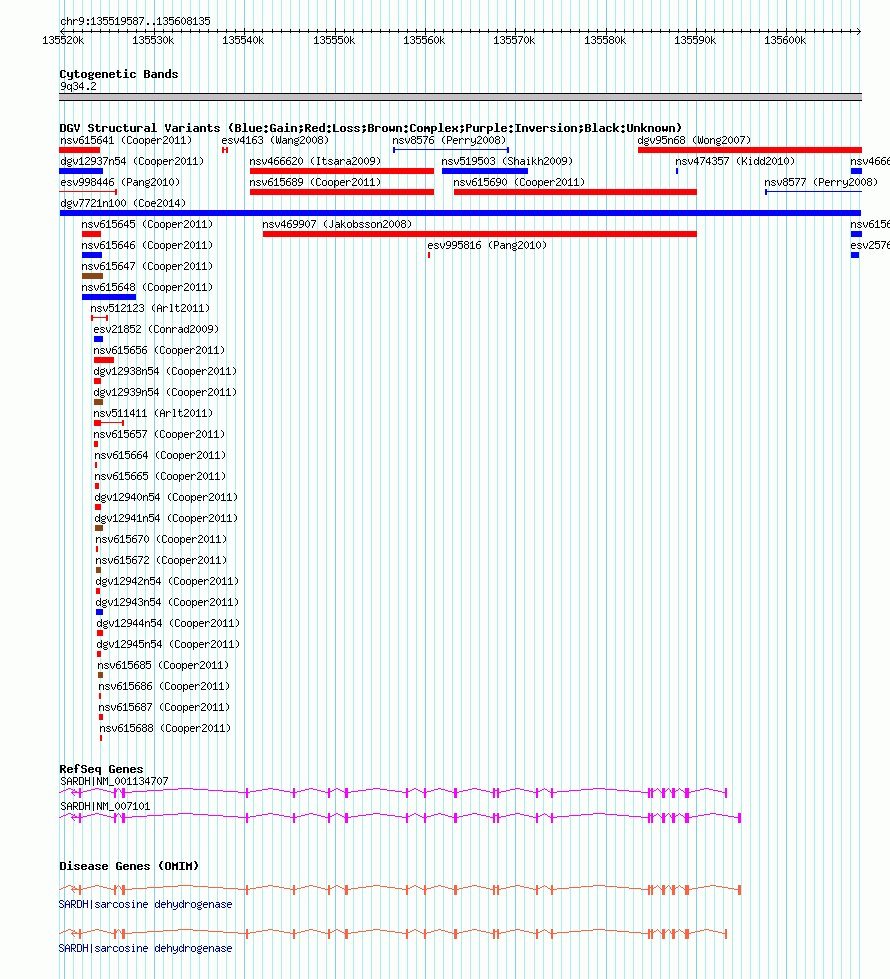Open variant nsv615689 (Cooper2011)

[x=315, y=182]
